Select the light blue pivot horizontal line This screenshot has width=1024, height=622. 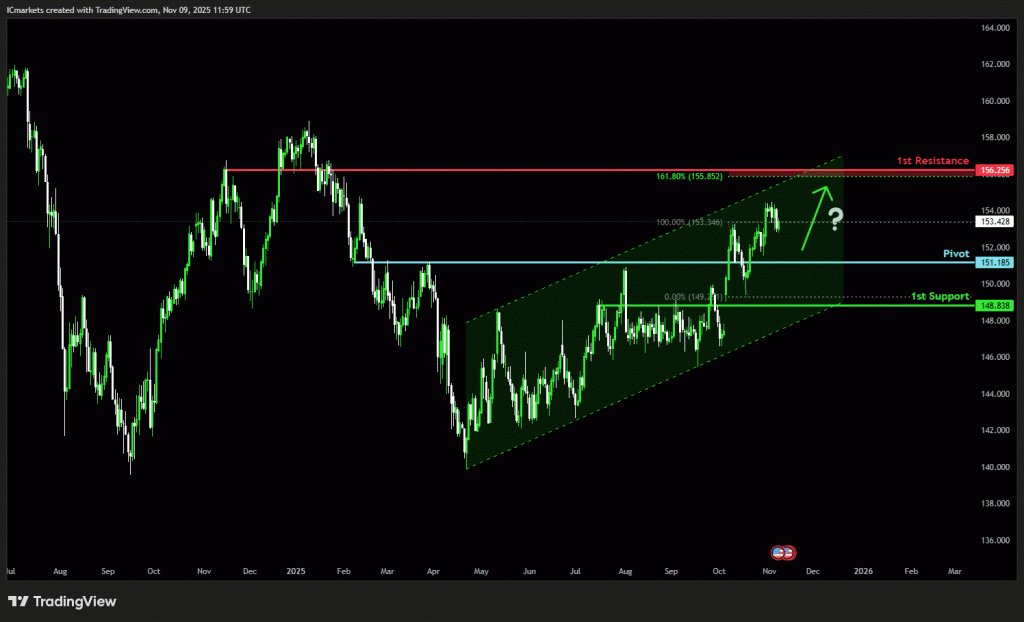coord(600,262)
